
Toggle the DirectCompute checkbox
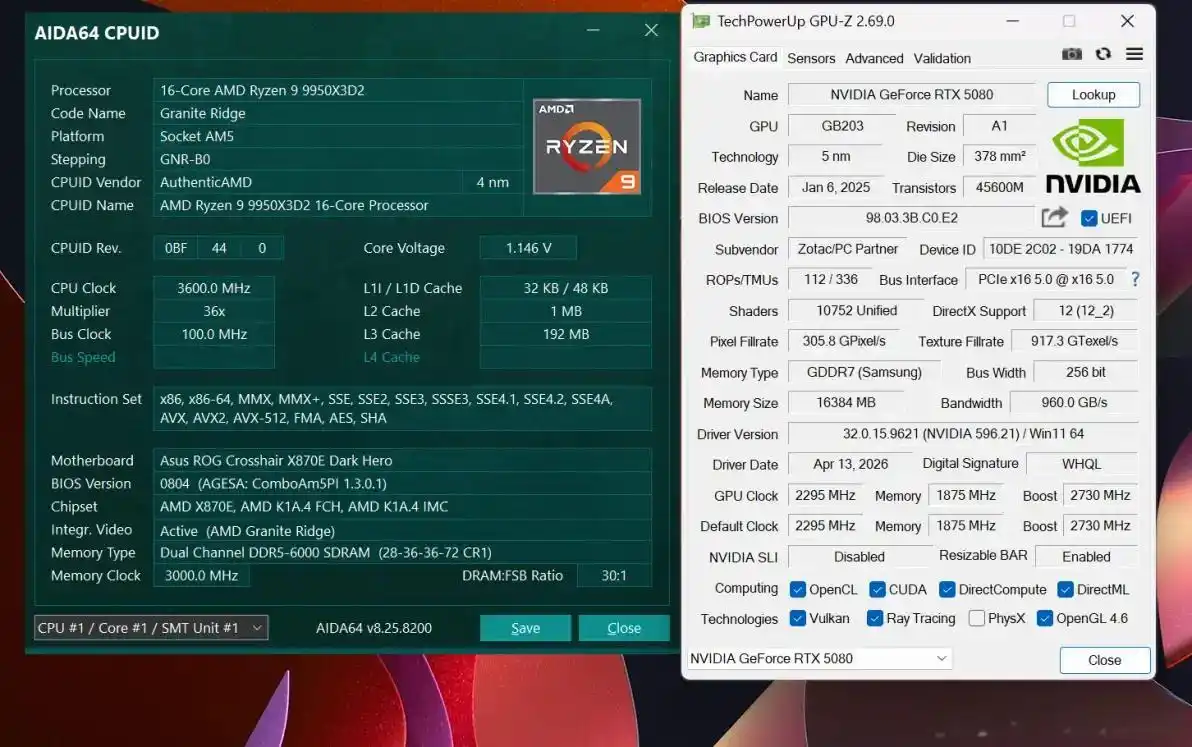946,589
